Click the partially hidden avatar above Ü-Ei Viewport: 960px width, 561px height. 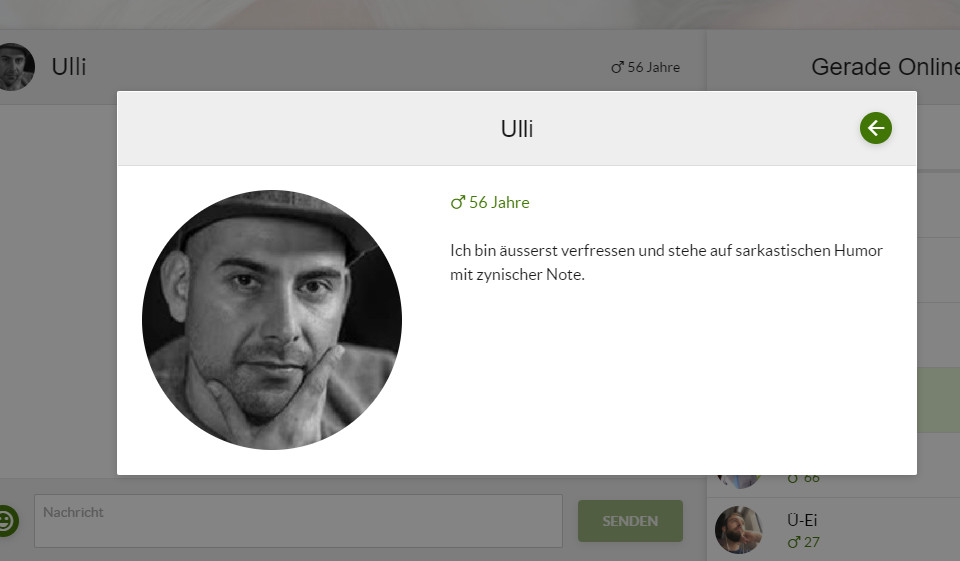739,481
